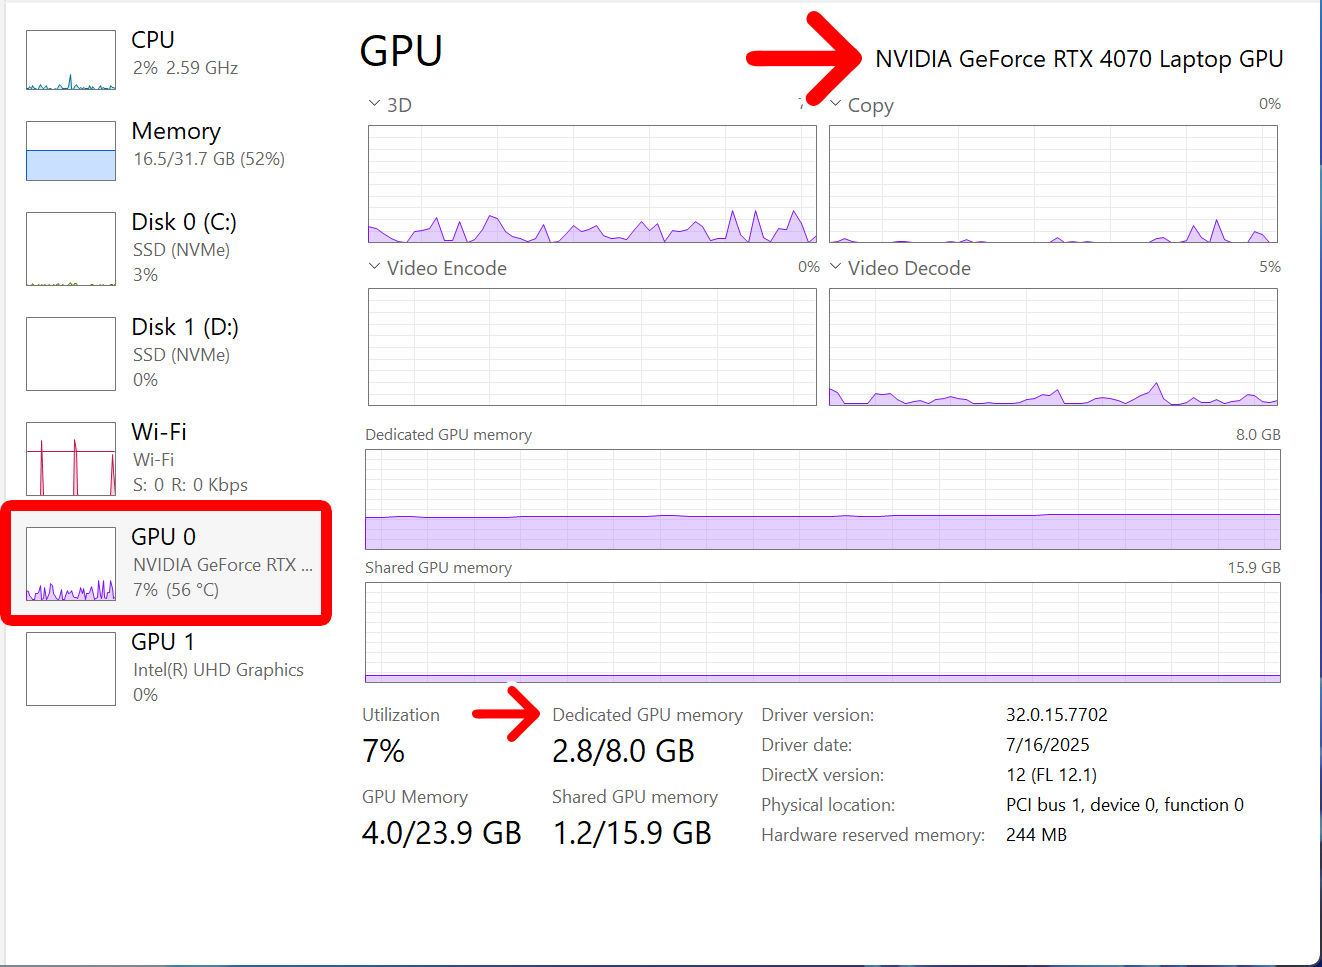
Task: Click the GPU 0 purple graph icon
Action: click(70, 563)
